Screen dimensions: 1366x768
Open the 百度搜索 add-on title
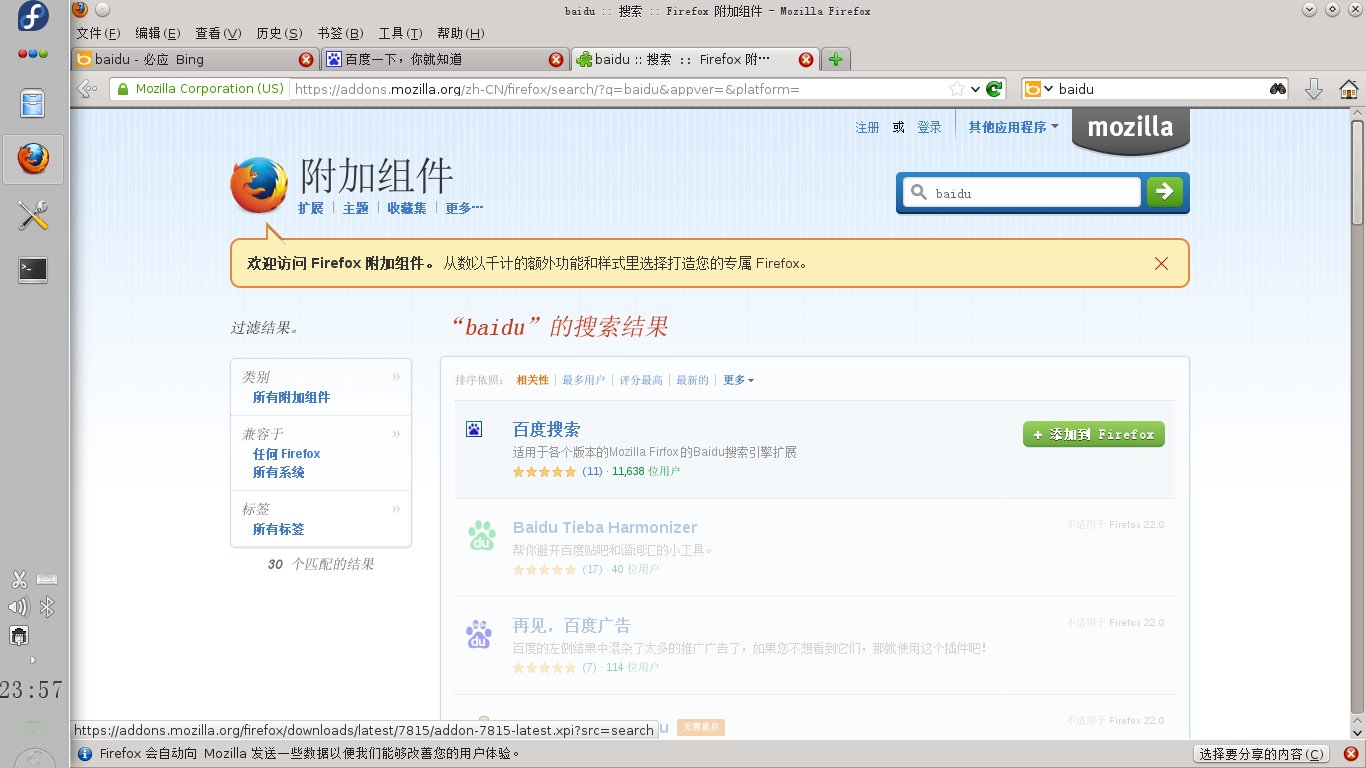point(546,429)
